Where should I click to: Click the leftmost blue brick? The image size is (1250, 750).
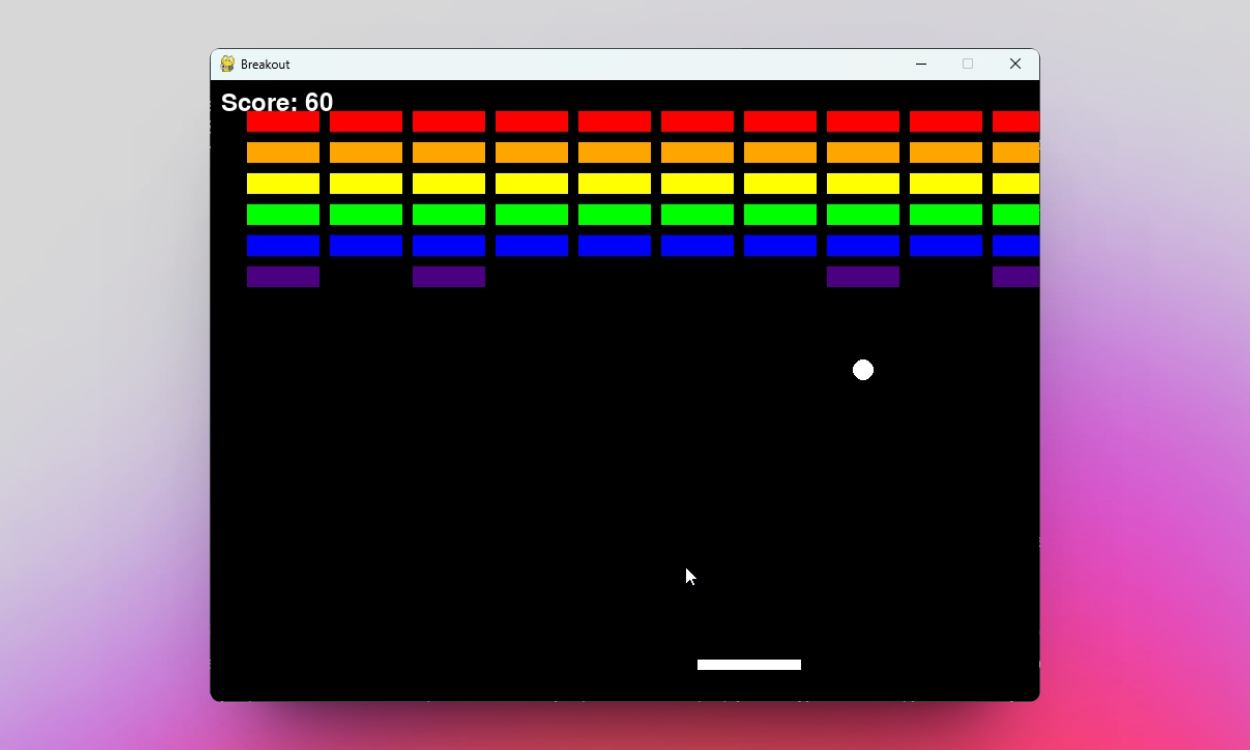pyautogui.click(x=283, y=246)
